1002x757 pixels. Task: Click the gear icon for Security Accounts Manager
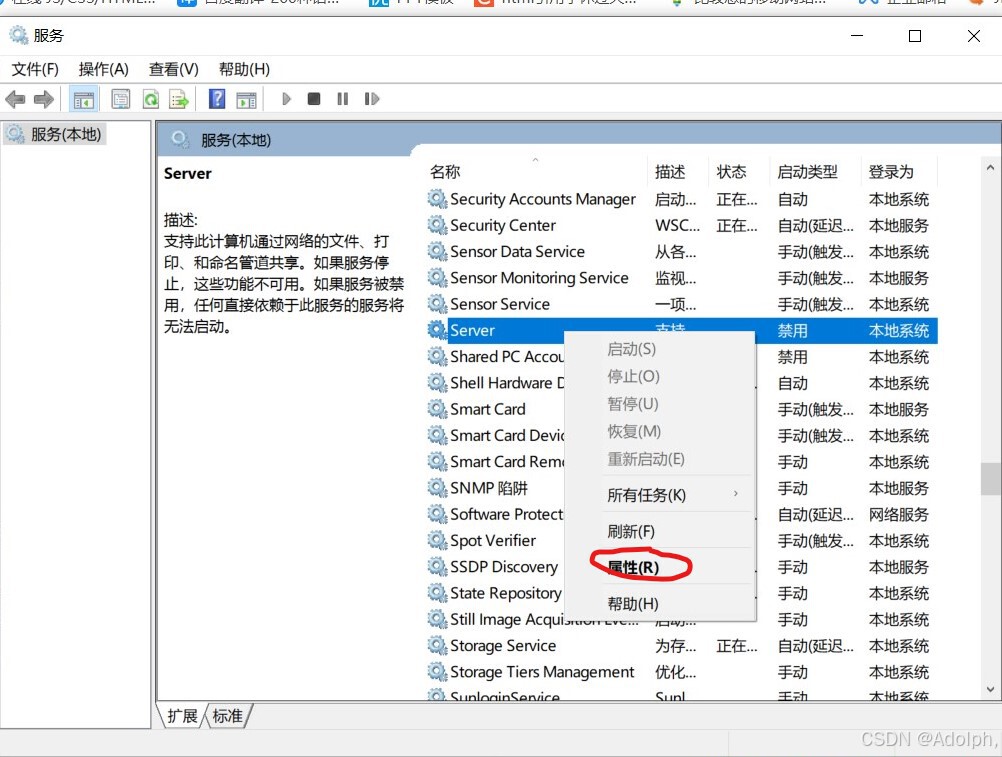pos(437,199)
